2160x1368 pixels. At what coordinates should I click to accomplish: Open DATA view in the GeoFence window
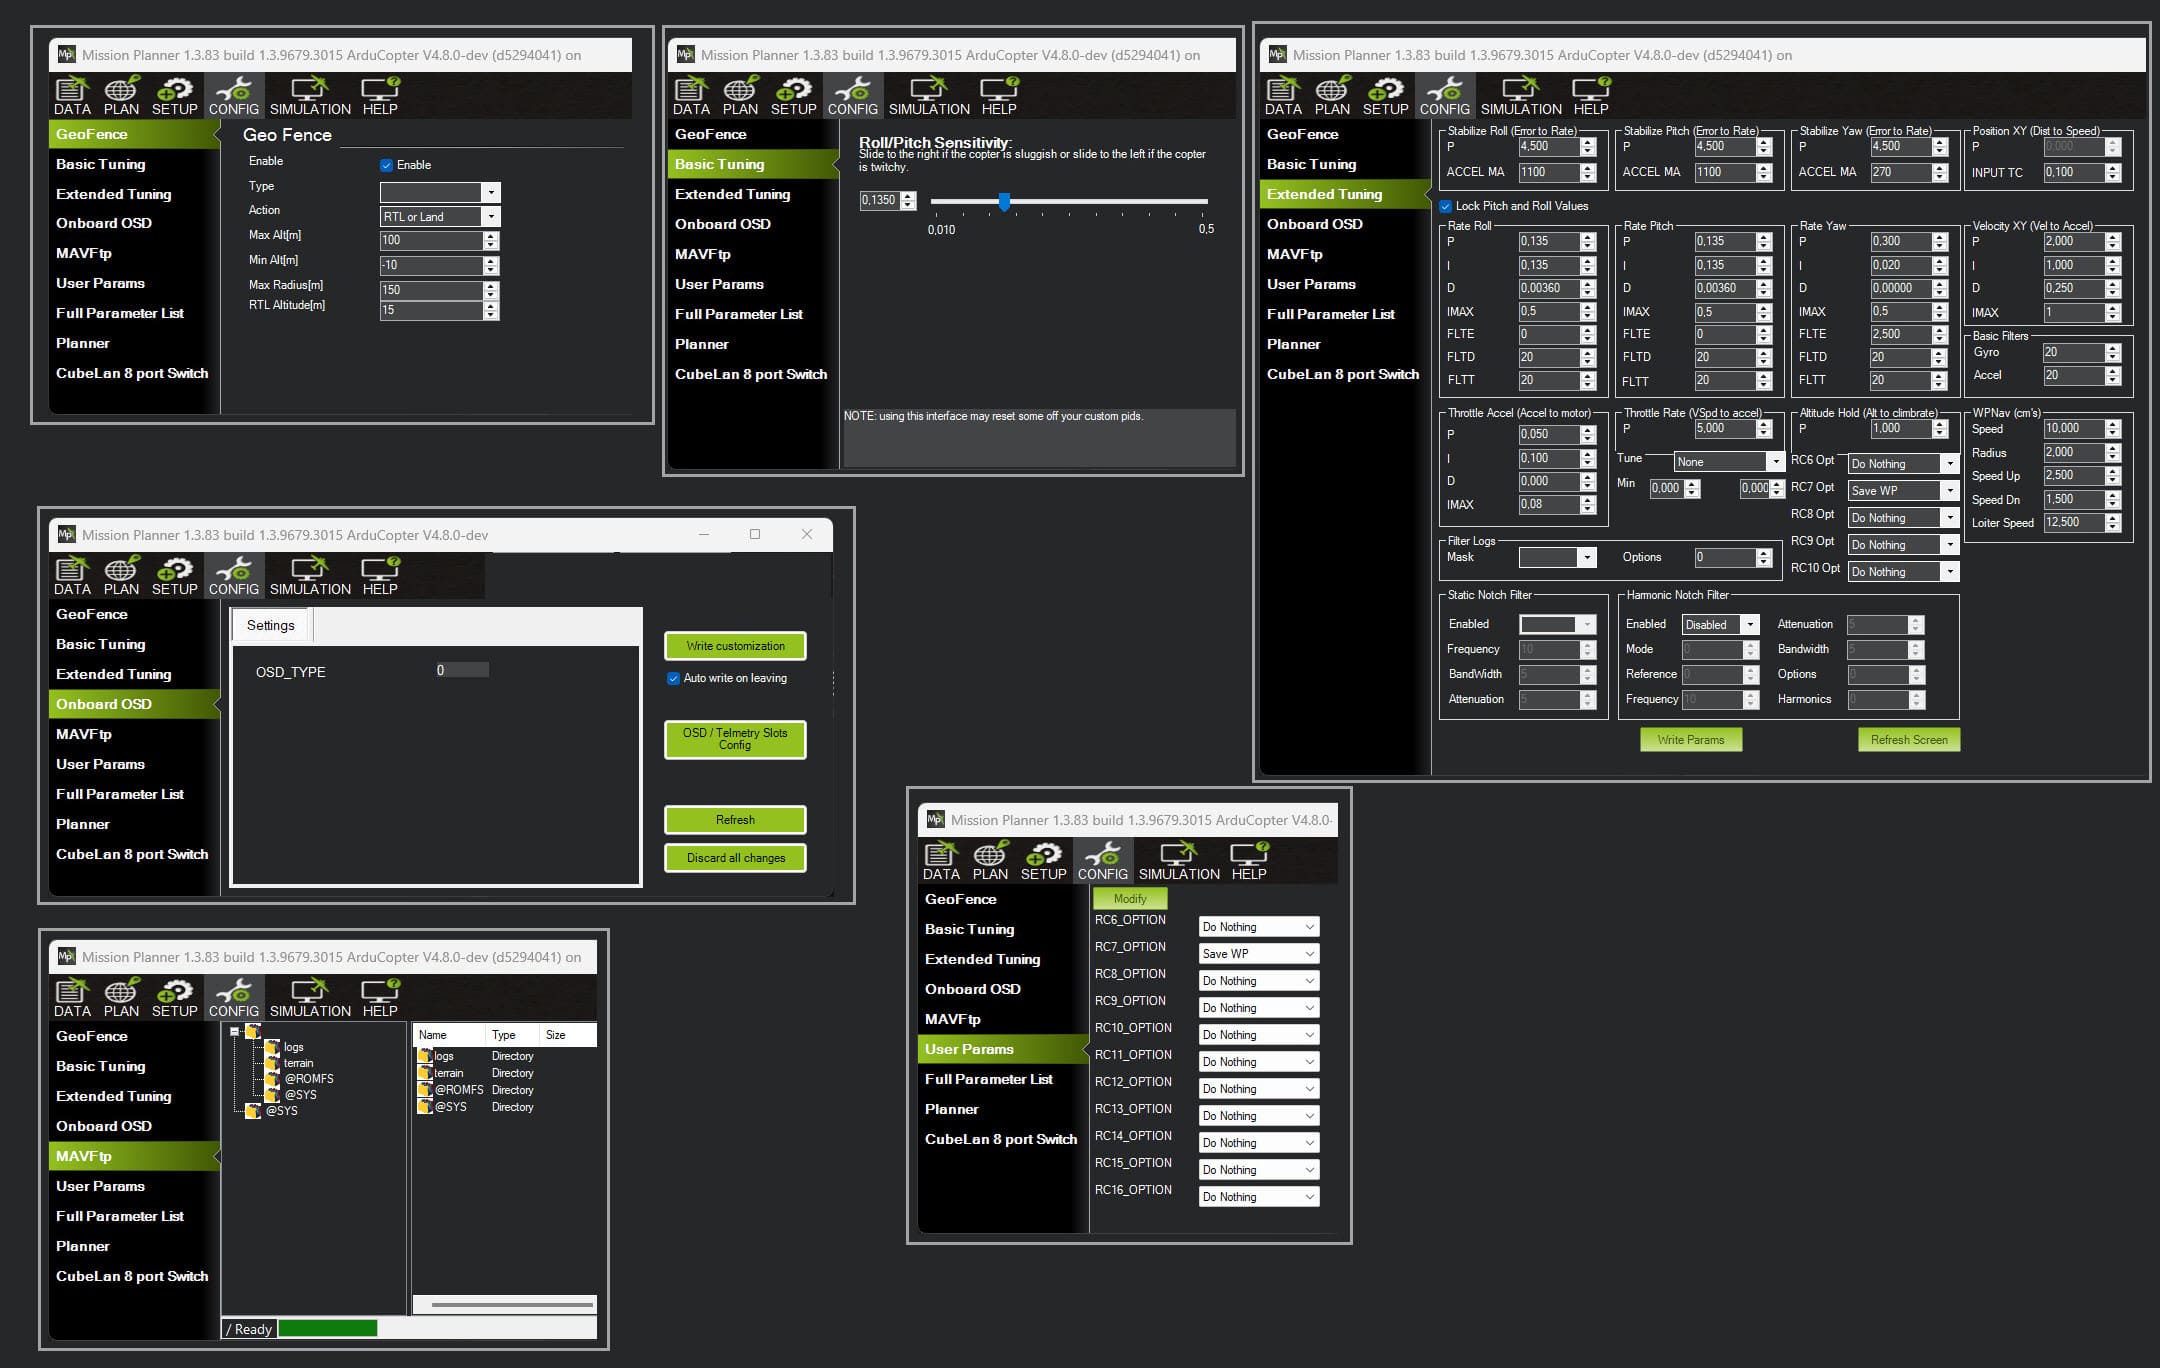pos(72,96)
